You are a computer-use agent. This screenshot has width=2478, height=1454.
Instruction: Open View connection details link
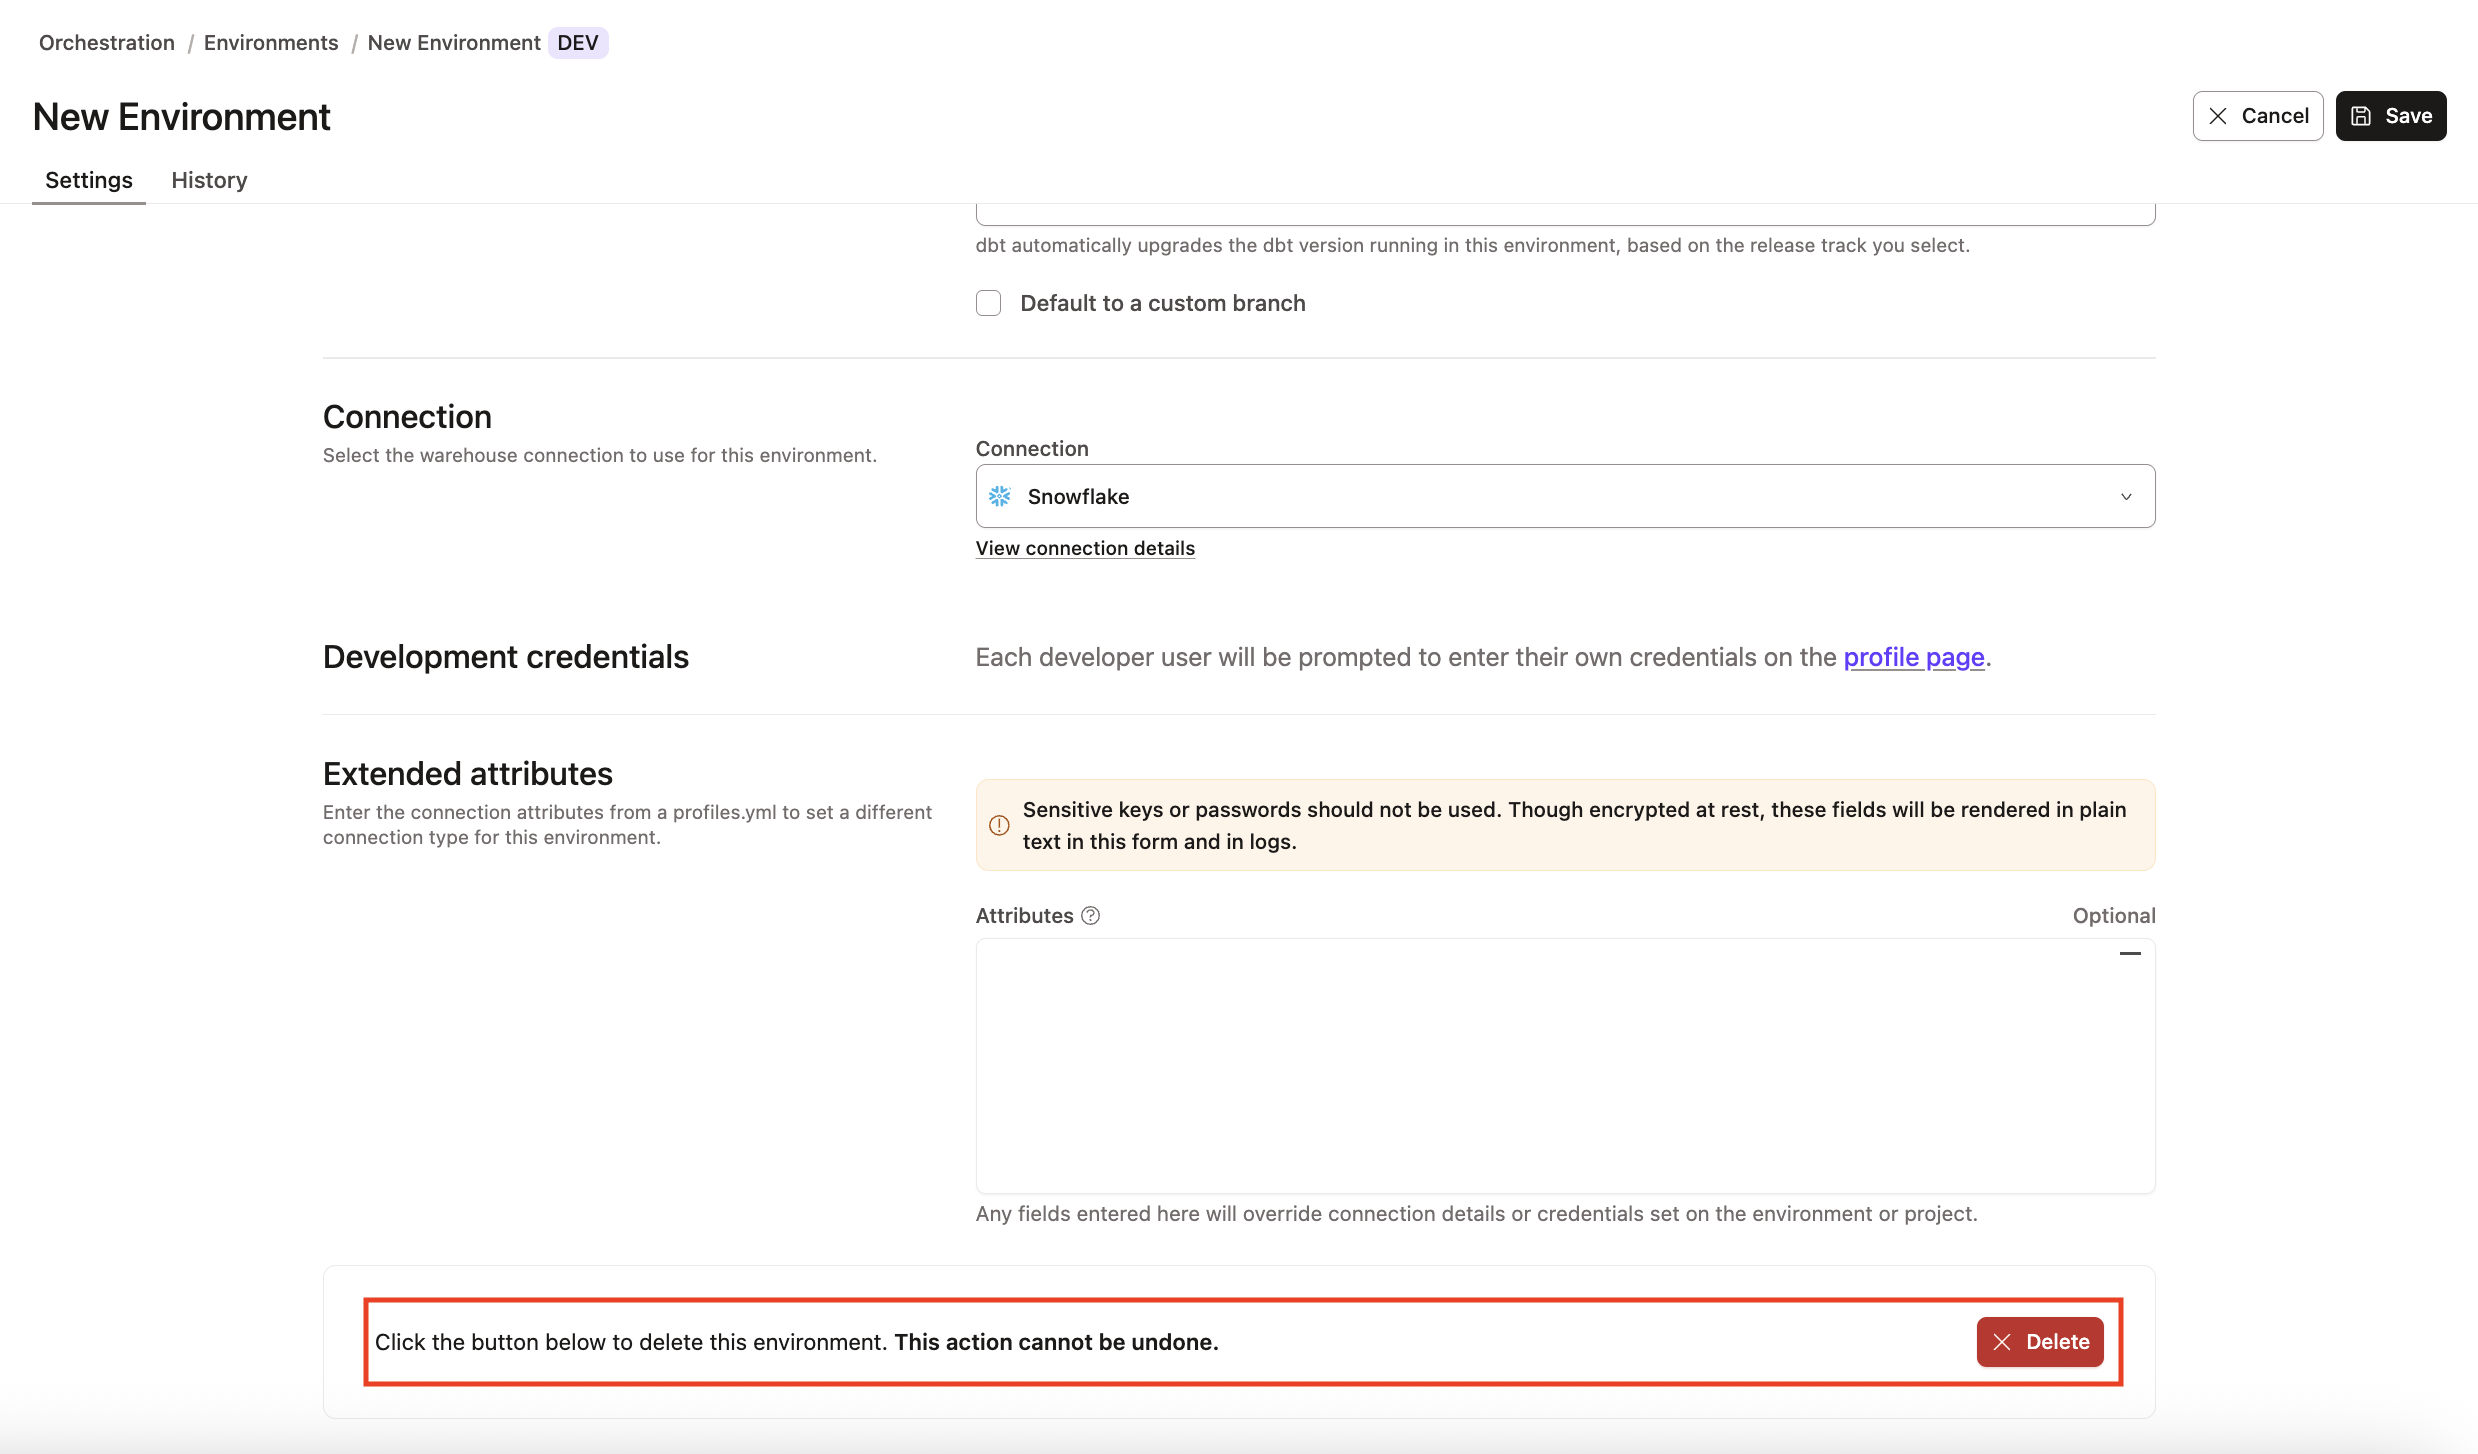[1085, 548]
